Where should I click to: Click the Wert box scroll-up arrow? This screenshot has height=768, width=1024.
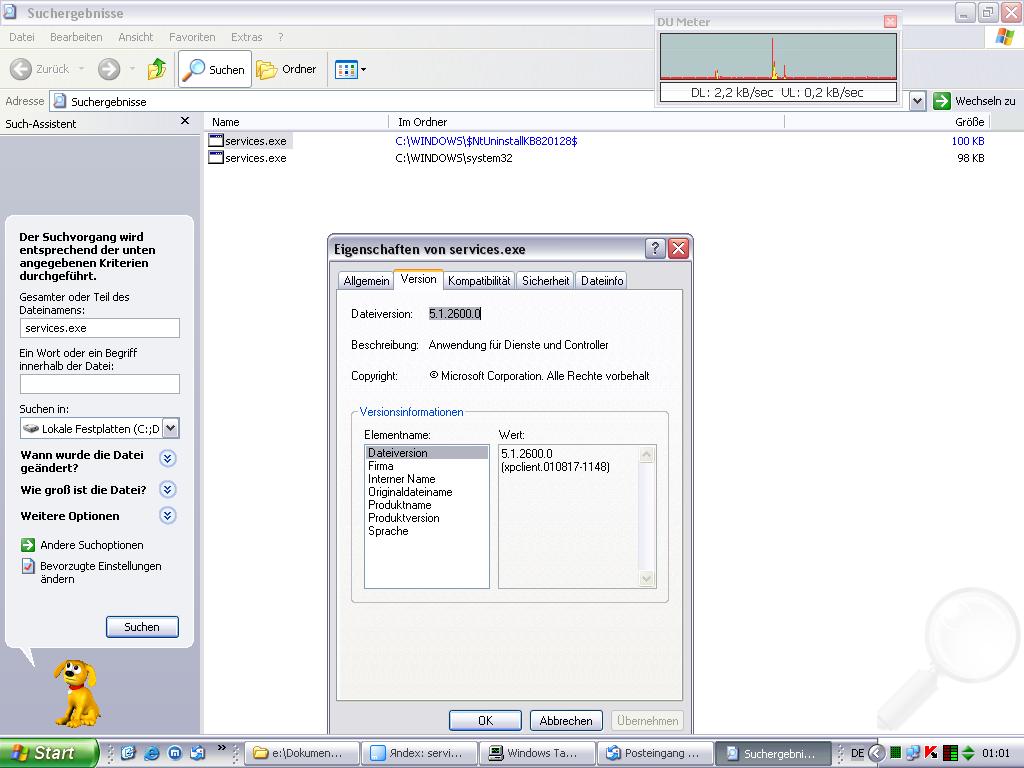[x=647, y=455]
